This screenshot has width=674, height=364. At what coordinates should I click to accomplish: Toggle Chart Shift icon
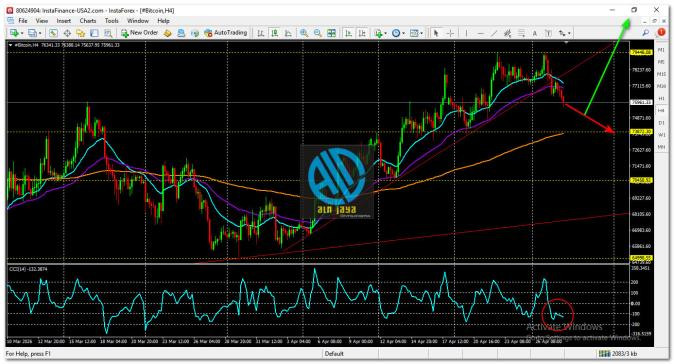(362, 33)
